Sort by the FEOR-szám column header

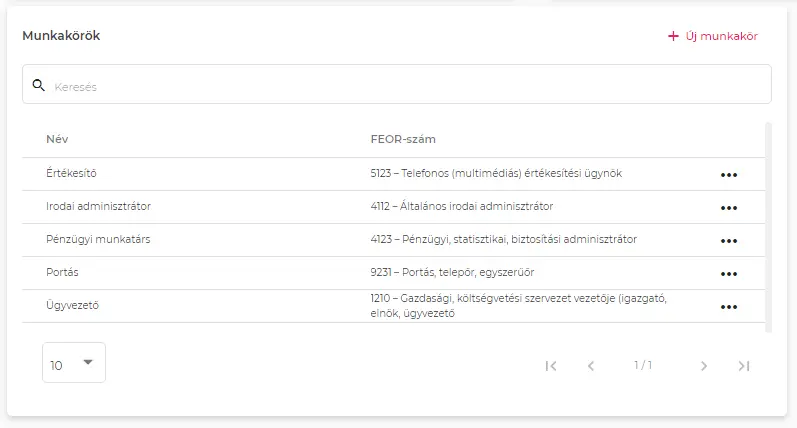point(402,139)
